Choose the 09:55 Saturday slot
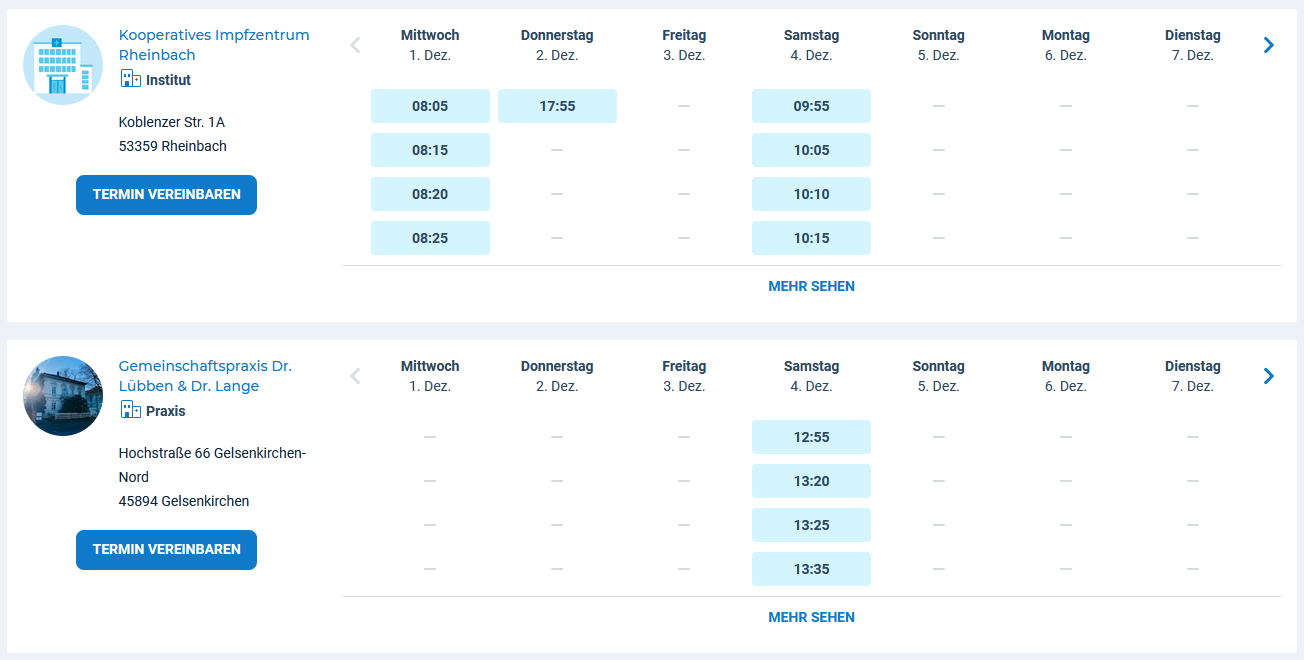The height and width of the screenshot is (660, 1304). pos(811,106)
